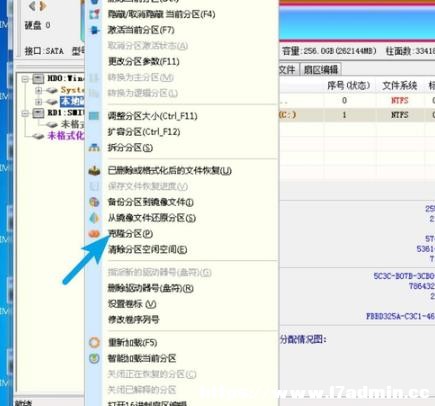Switch to the 扇区编辑 tab
This screenshot has width=435, height=406.
pyautogui.click(x=321, y=70)
